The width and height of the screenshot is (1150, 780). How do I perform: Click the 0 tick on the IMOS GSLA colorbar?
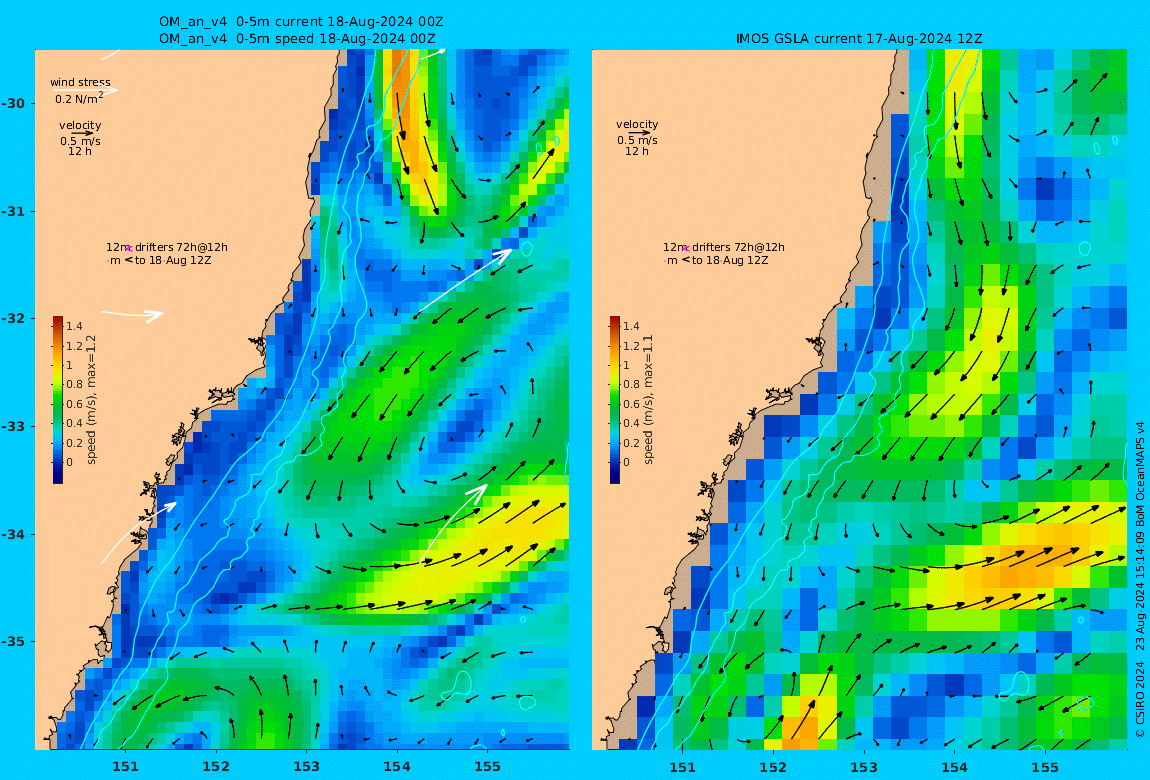(626, 462)
